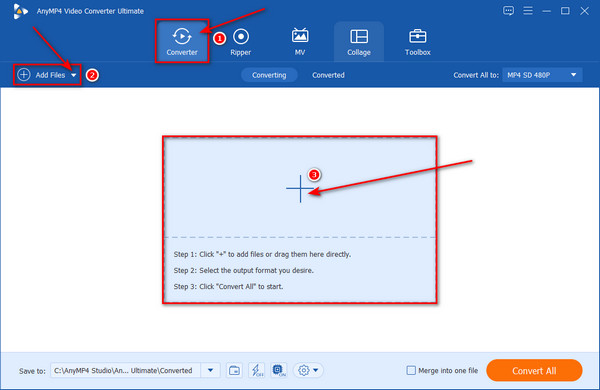Image resolution: width=600 pixels, height=390 pixels.
Task: Click the 'Step 2' instruction text
Action: tap(243, 270)
